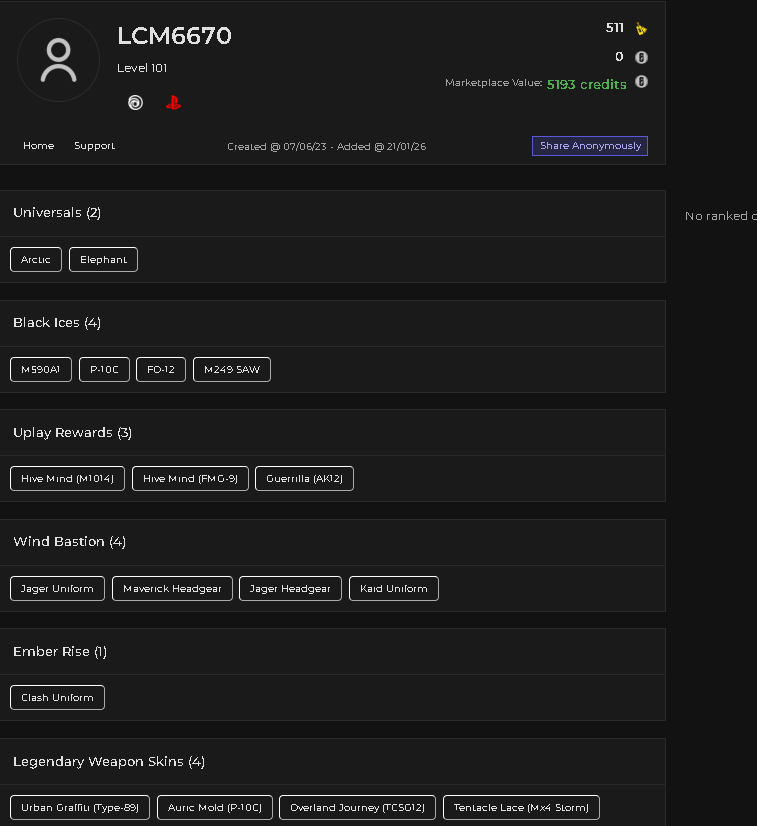Click the credits coin icon next to 0
This screenshot has height=826, width=757.
641,57
